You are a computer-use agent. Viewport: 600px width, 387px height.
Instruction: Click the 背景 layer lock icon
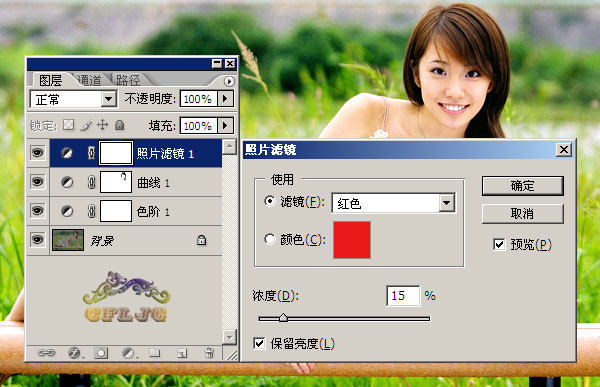click(202, 240)
